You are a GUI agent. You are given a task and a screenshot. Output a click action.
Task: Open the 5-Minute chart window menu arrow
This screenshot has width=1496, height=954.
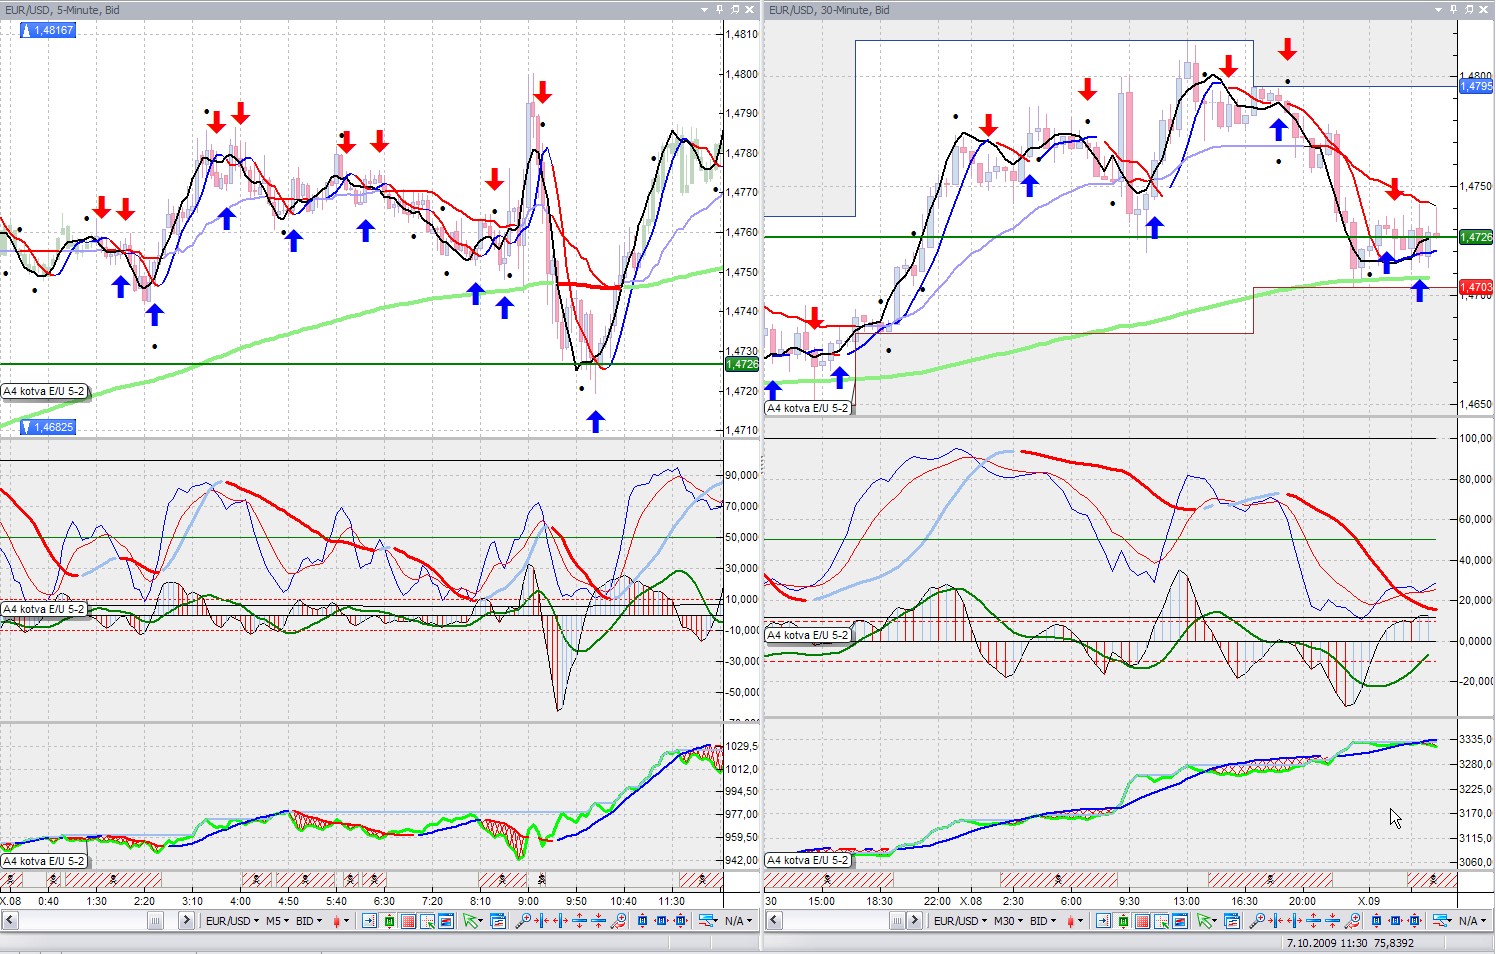click(704, 9)
